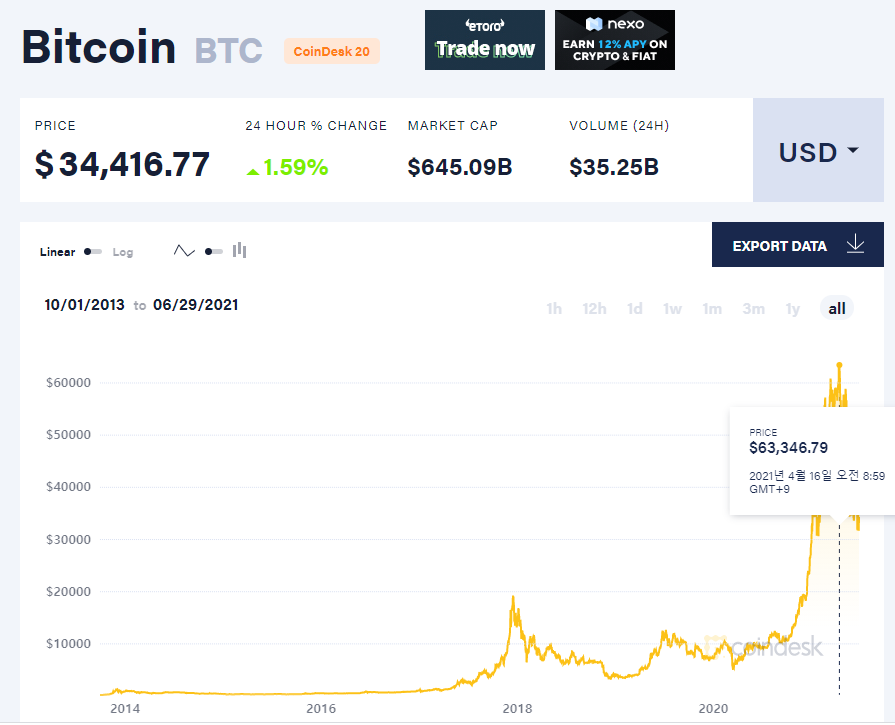Select the Log scale label
The image size is (895, 725).
[123, 252]
